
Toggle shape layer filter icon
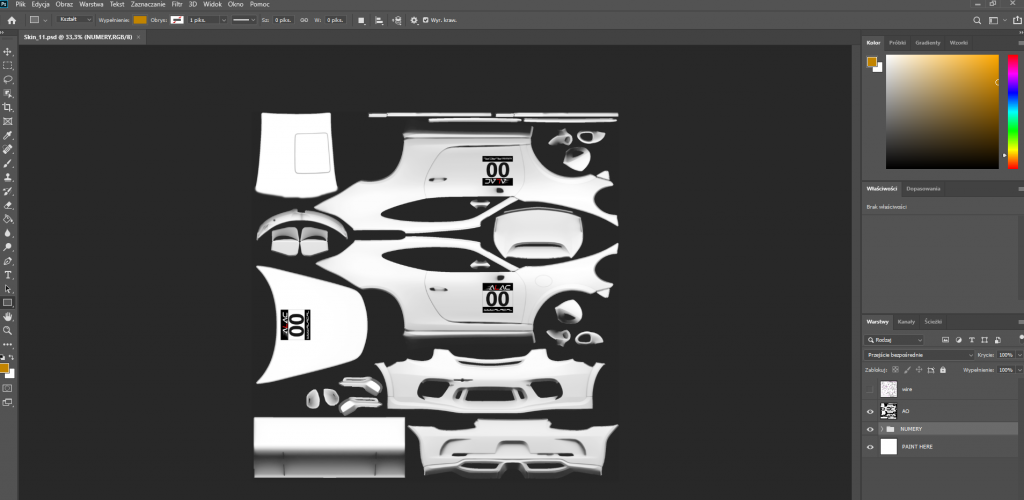click(x=984, y=339)
